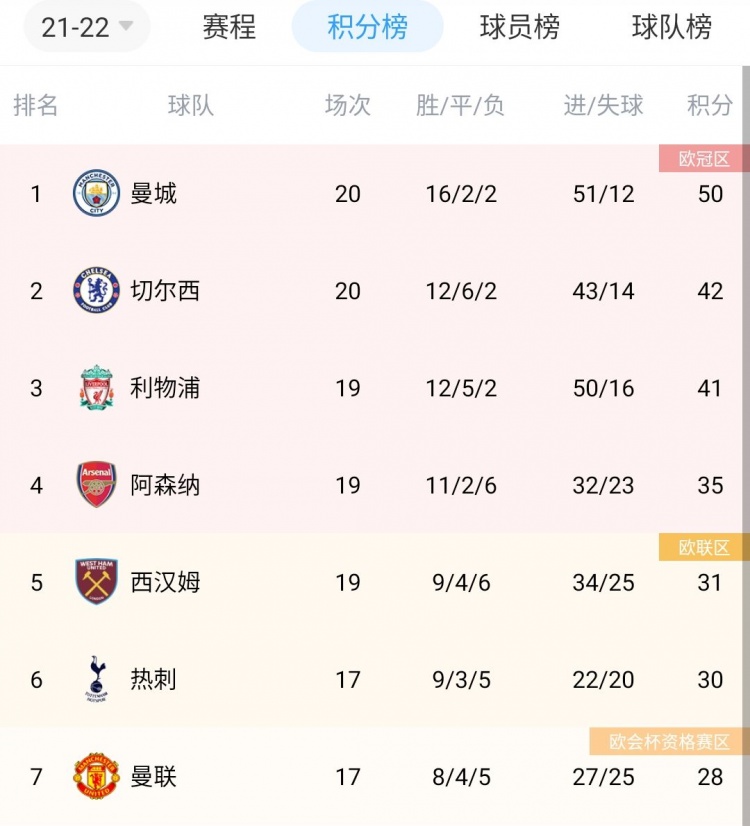Click the Manchester City club crest
Viewport: 750px width, 826px height.
[x=96, y=193]
